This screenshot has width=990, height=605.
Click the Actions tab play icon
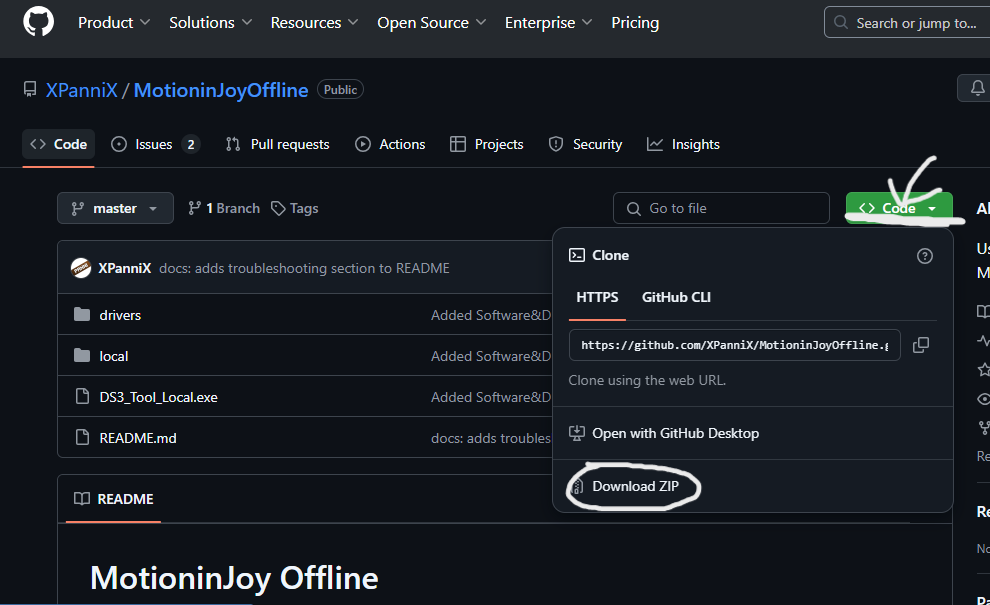point(362,144)
